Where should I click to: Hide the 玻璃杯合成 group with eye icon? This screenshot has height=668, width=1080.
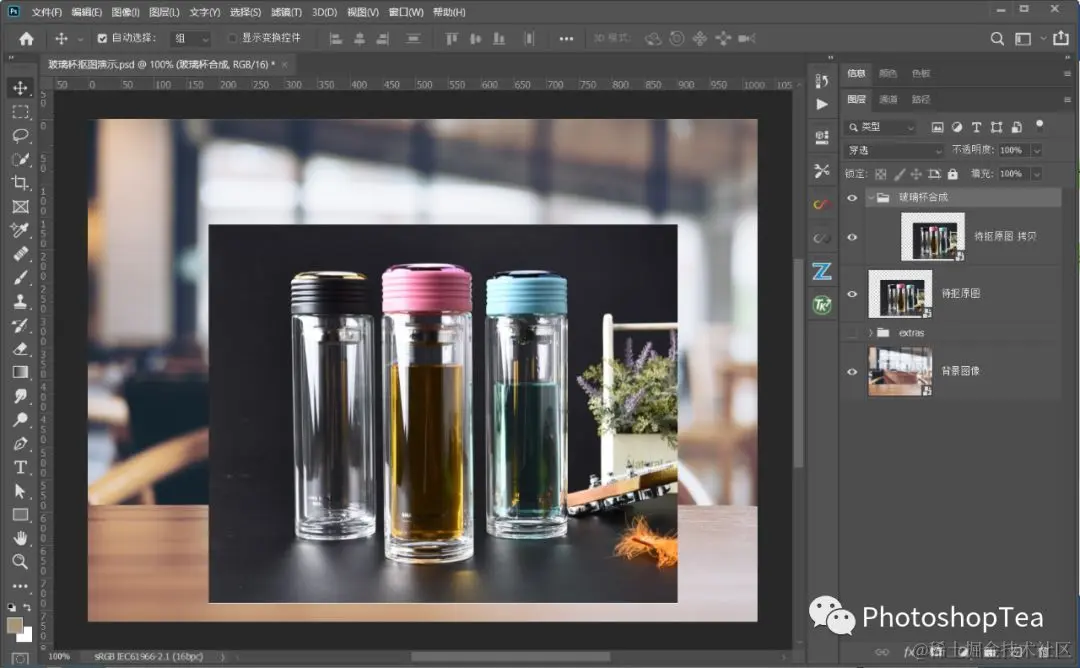852,198
